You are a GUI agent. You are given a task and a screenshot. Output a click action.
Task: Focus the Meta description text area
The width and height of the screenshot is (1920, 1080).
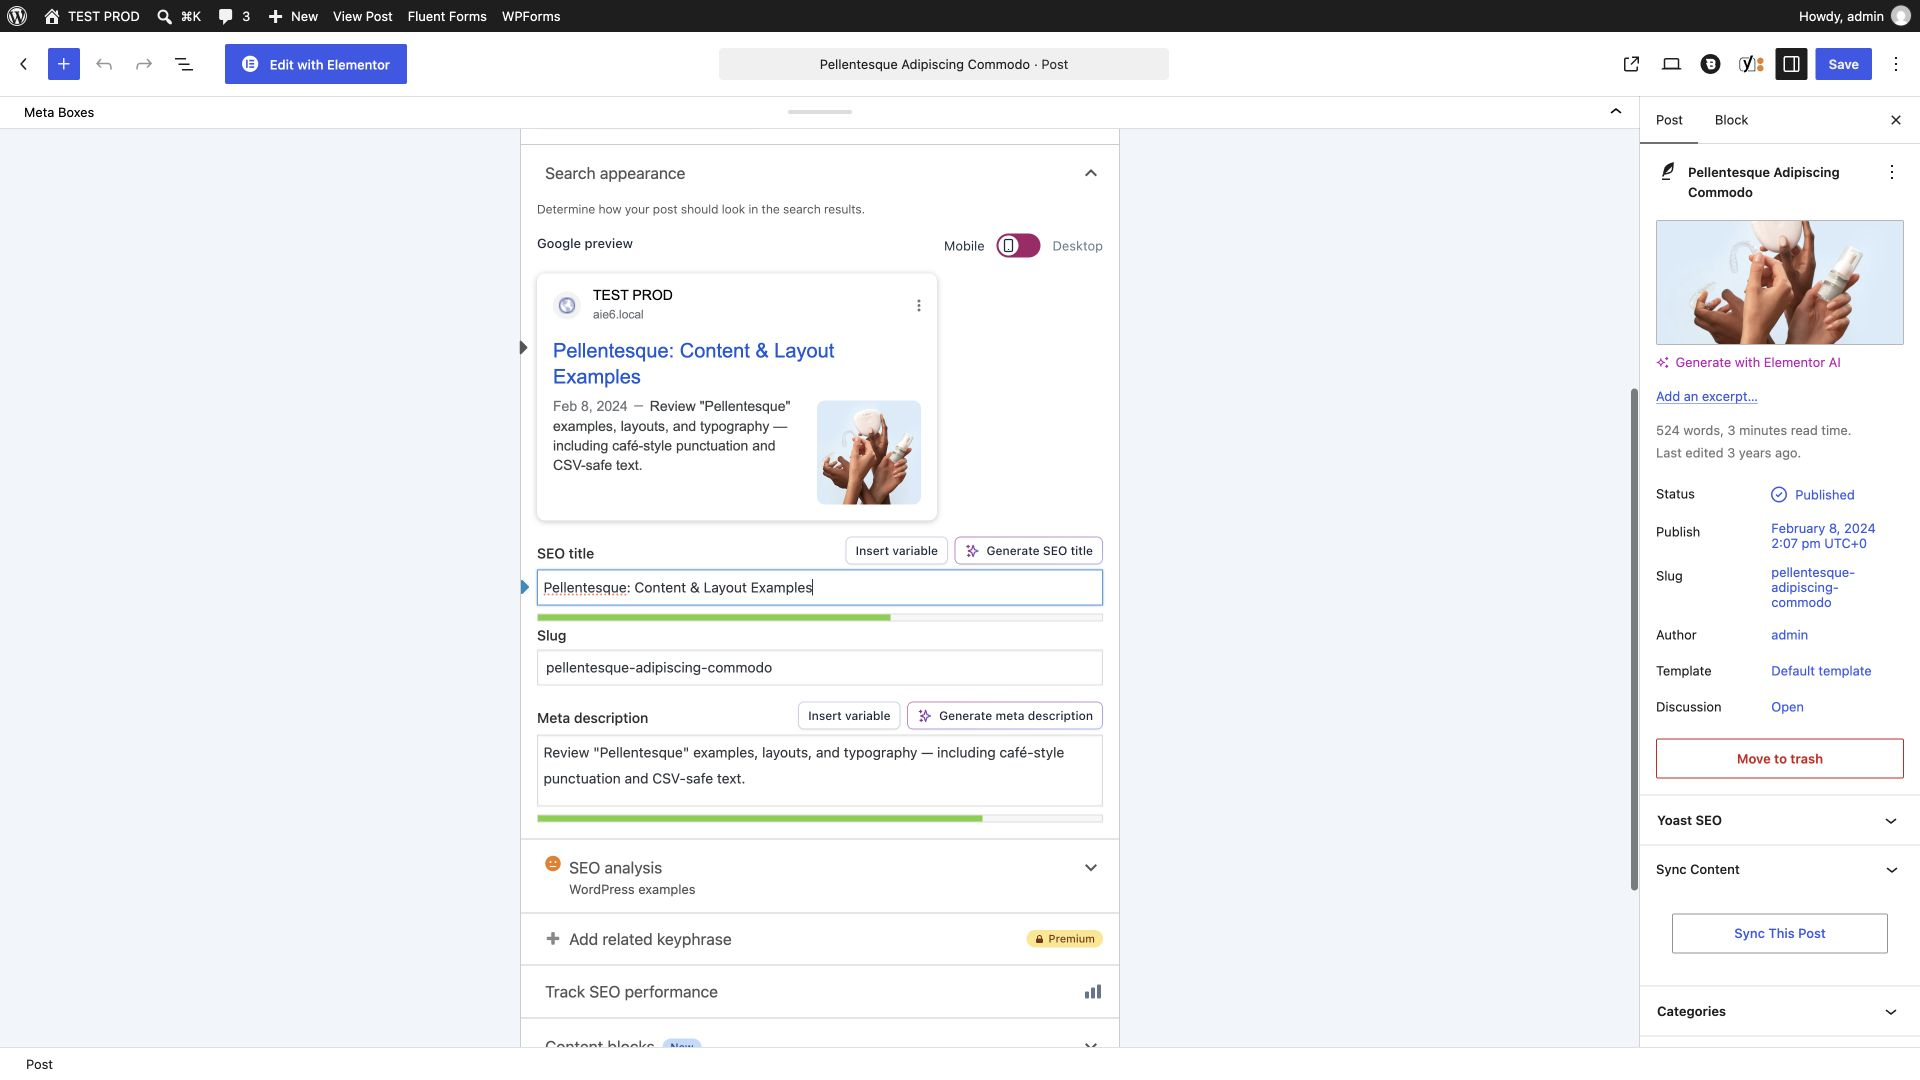(x=820, y=771)
